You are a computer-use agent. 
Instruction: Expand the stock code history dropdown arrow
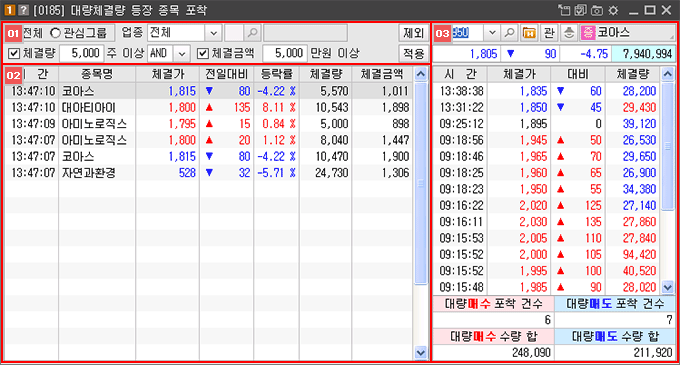tap(492, 33)
